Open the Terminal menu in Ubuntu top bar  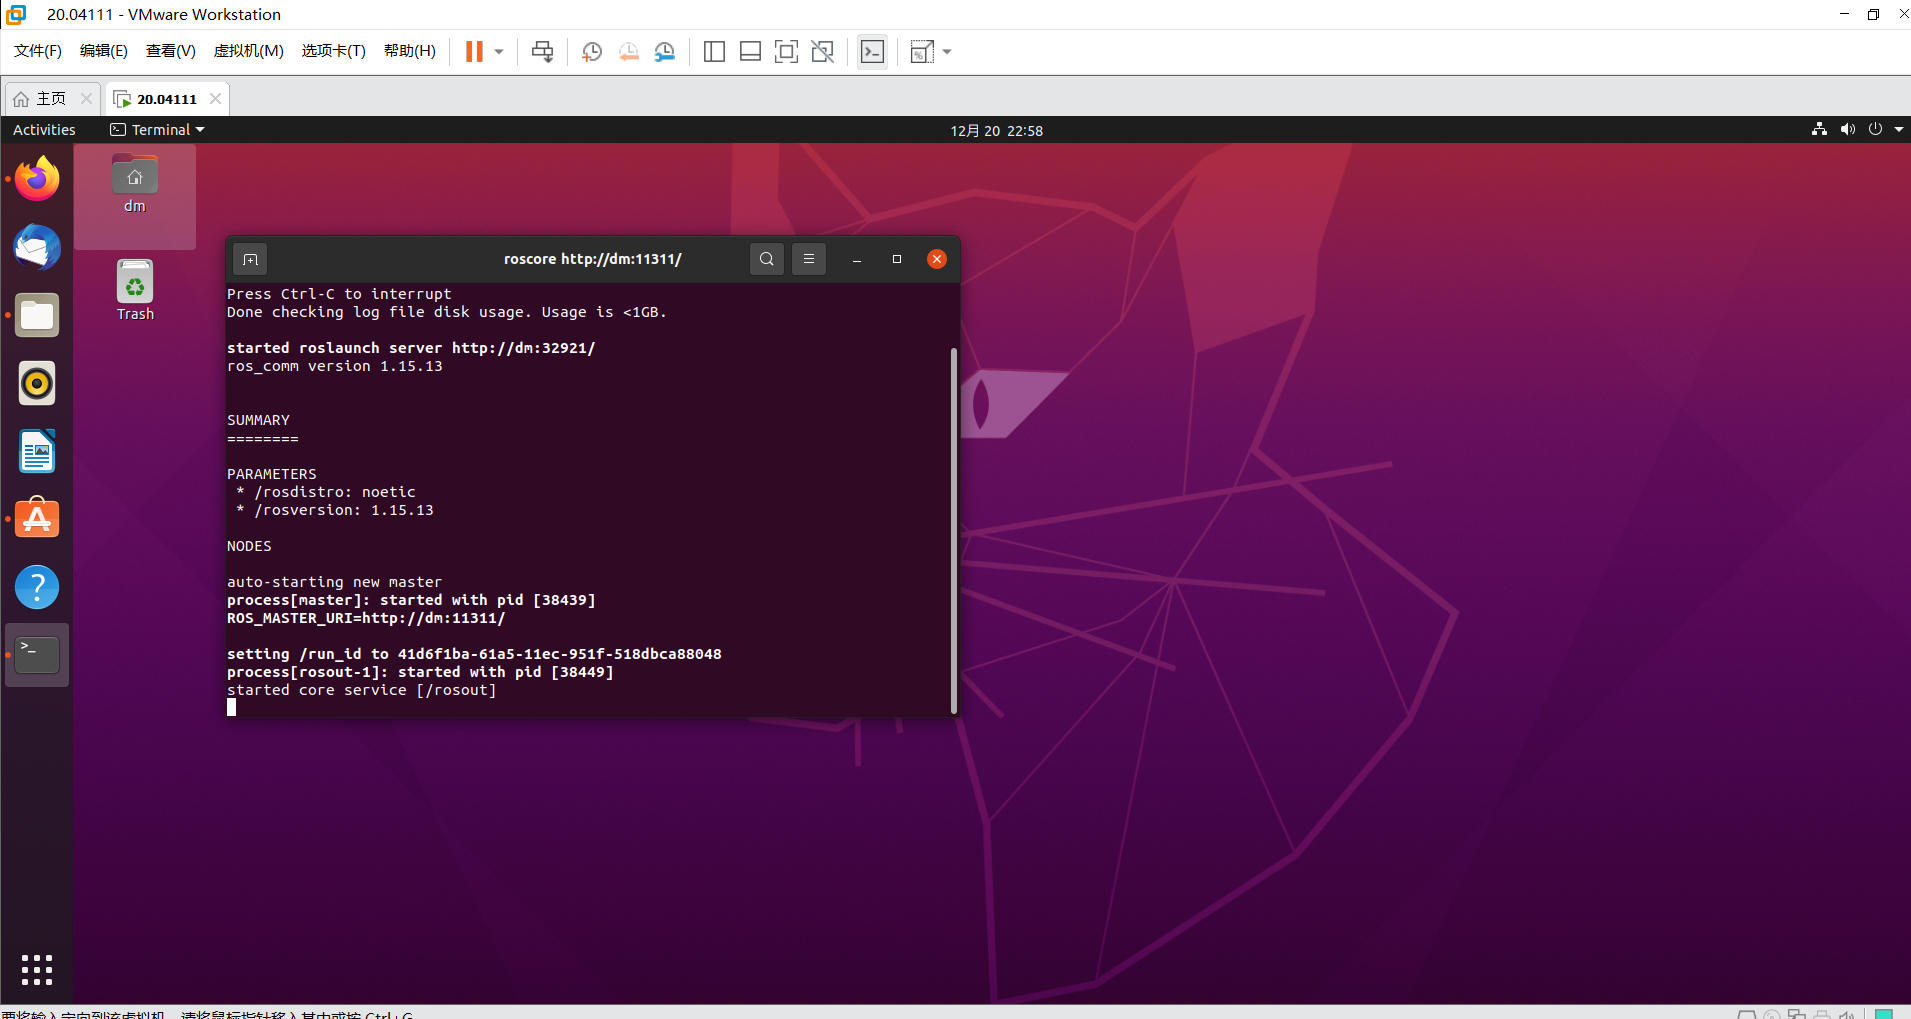(157, 129)
